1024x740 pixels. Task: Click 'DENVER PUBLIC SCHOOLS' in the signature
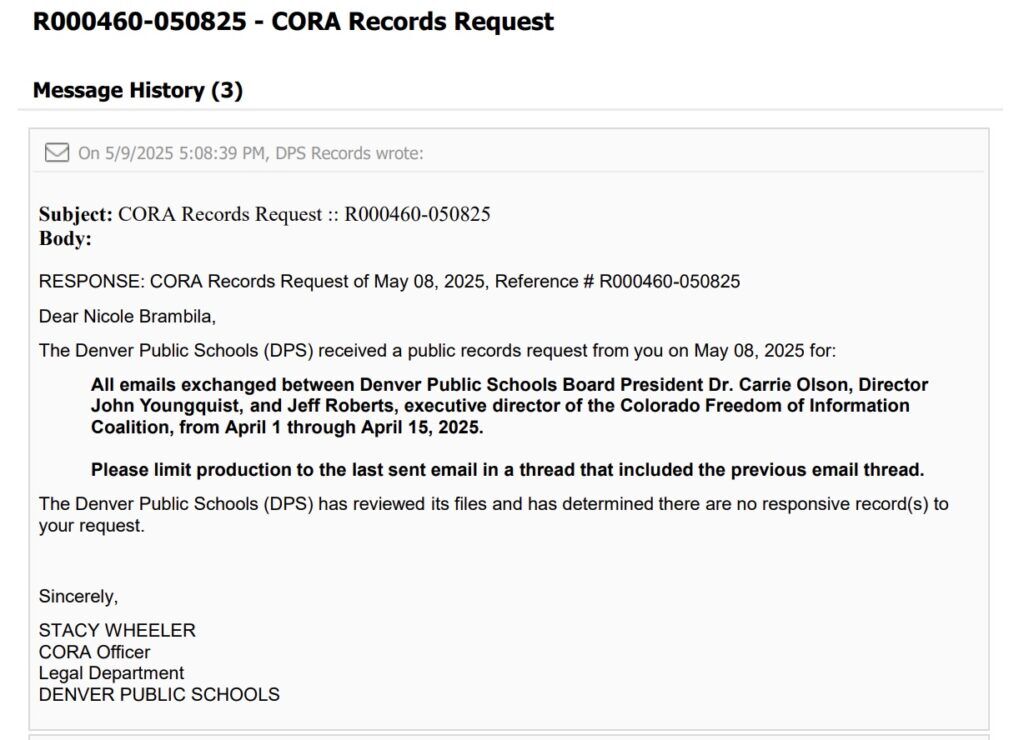tap(159, 694)
